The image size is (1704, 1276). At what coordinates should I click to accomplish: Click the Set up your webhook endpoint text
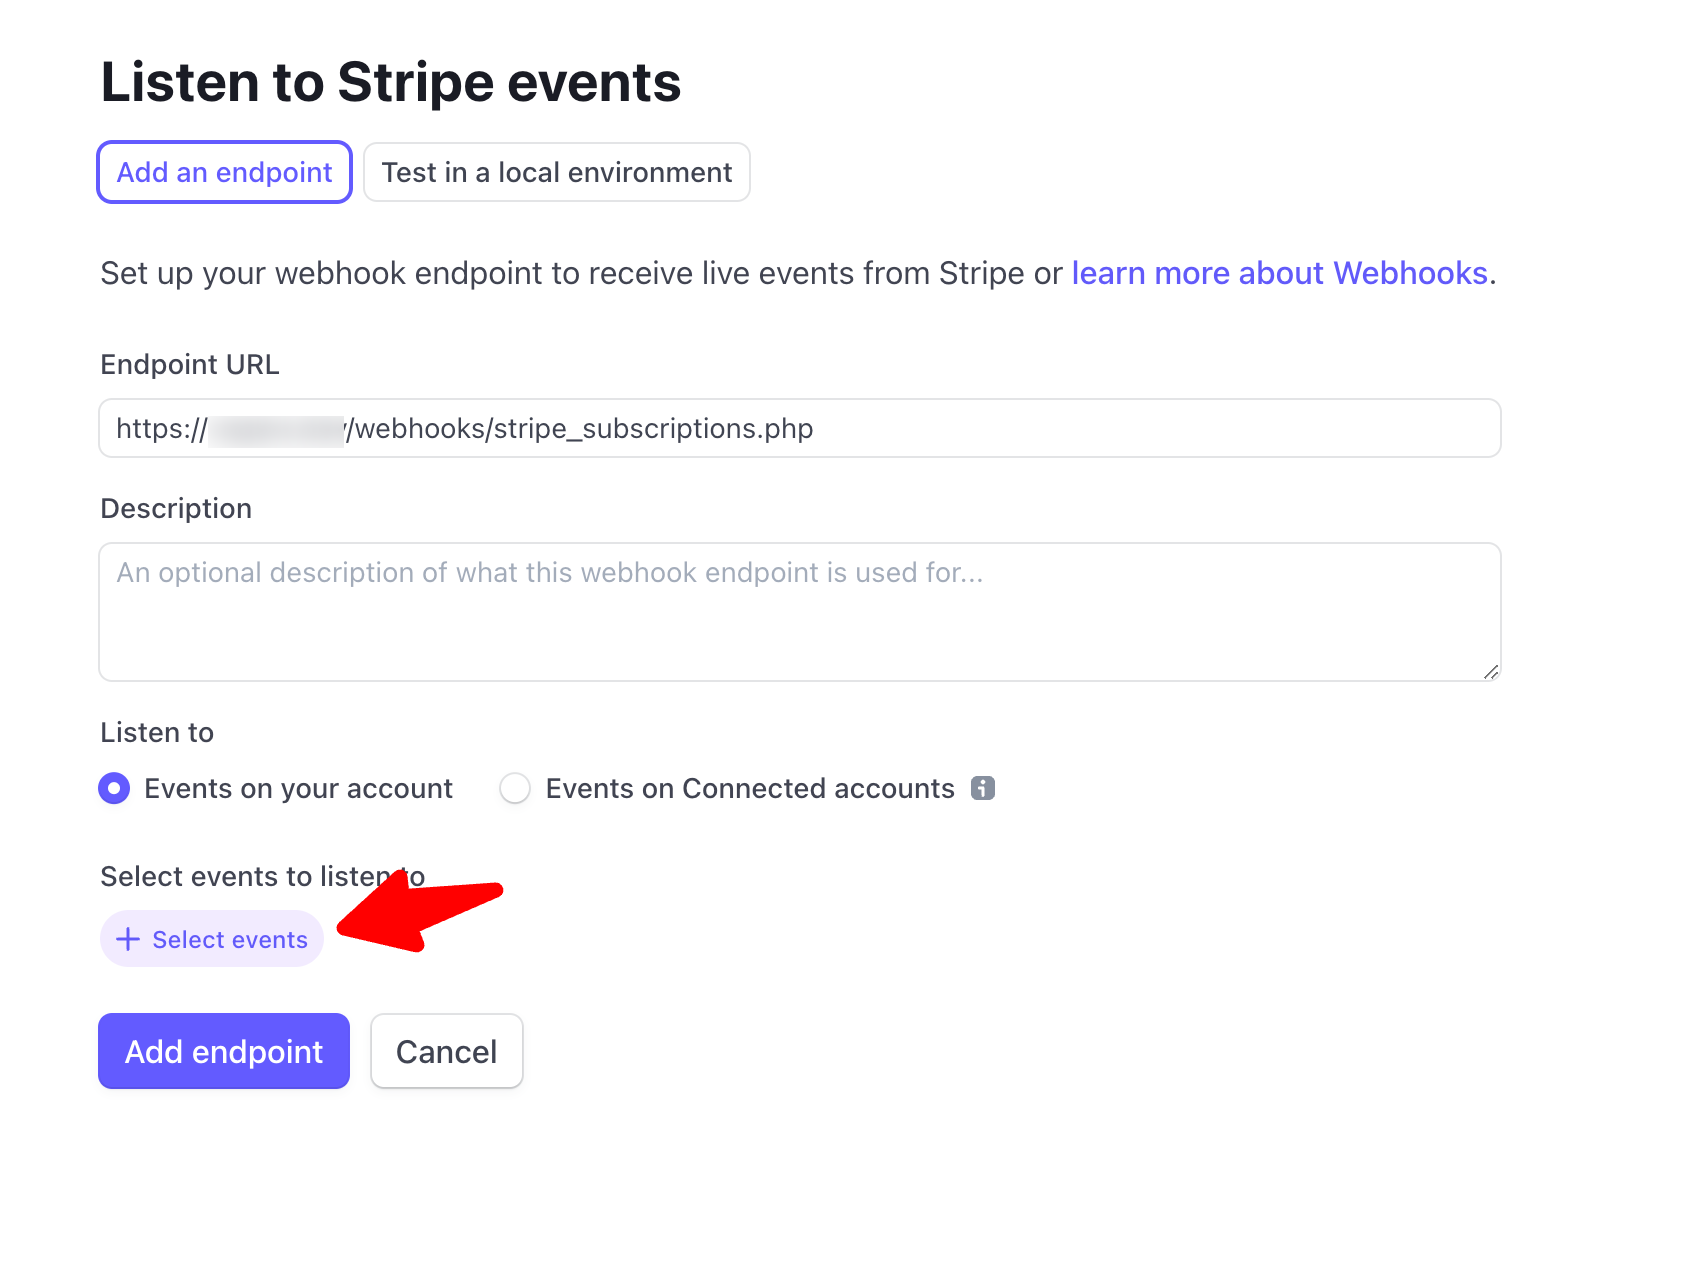[x=580, y=273]
